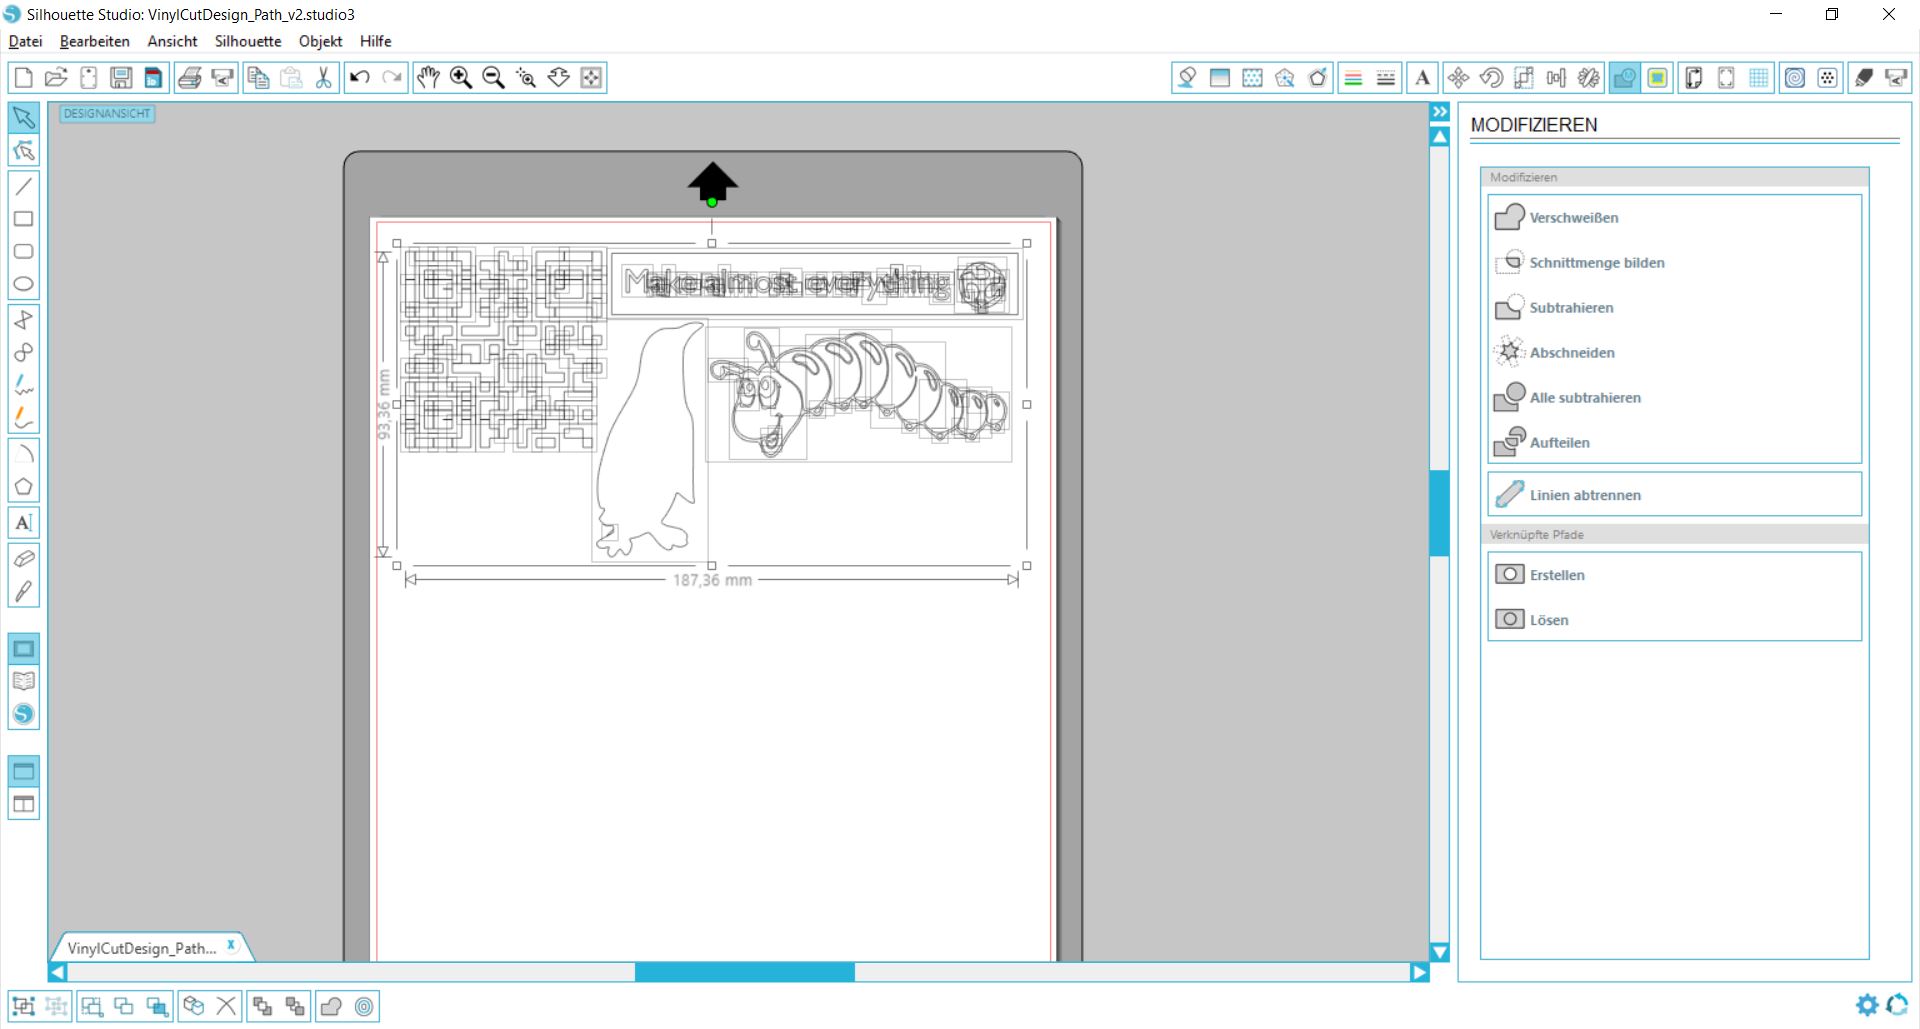Save to SD card icon
Viewport: 1920px width, 1029px height.
point(154,78)
